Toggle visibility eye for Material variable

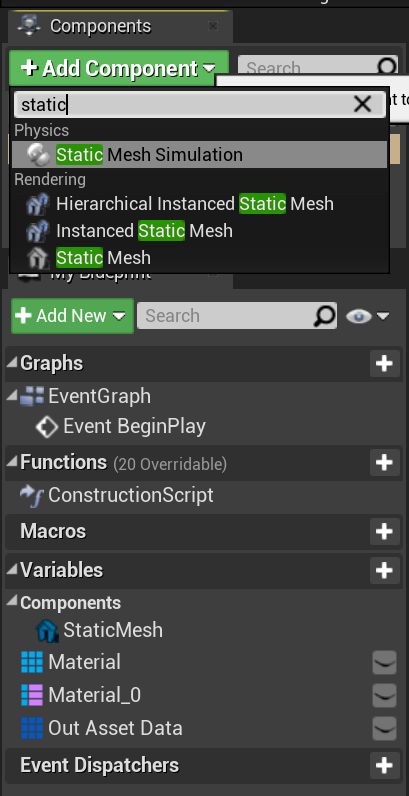(384, 662)
